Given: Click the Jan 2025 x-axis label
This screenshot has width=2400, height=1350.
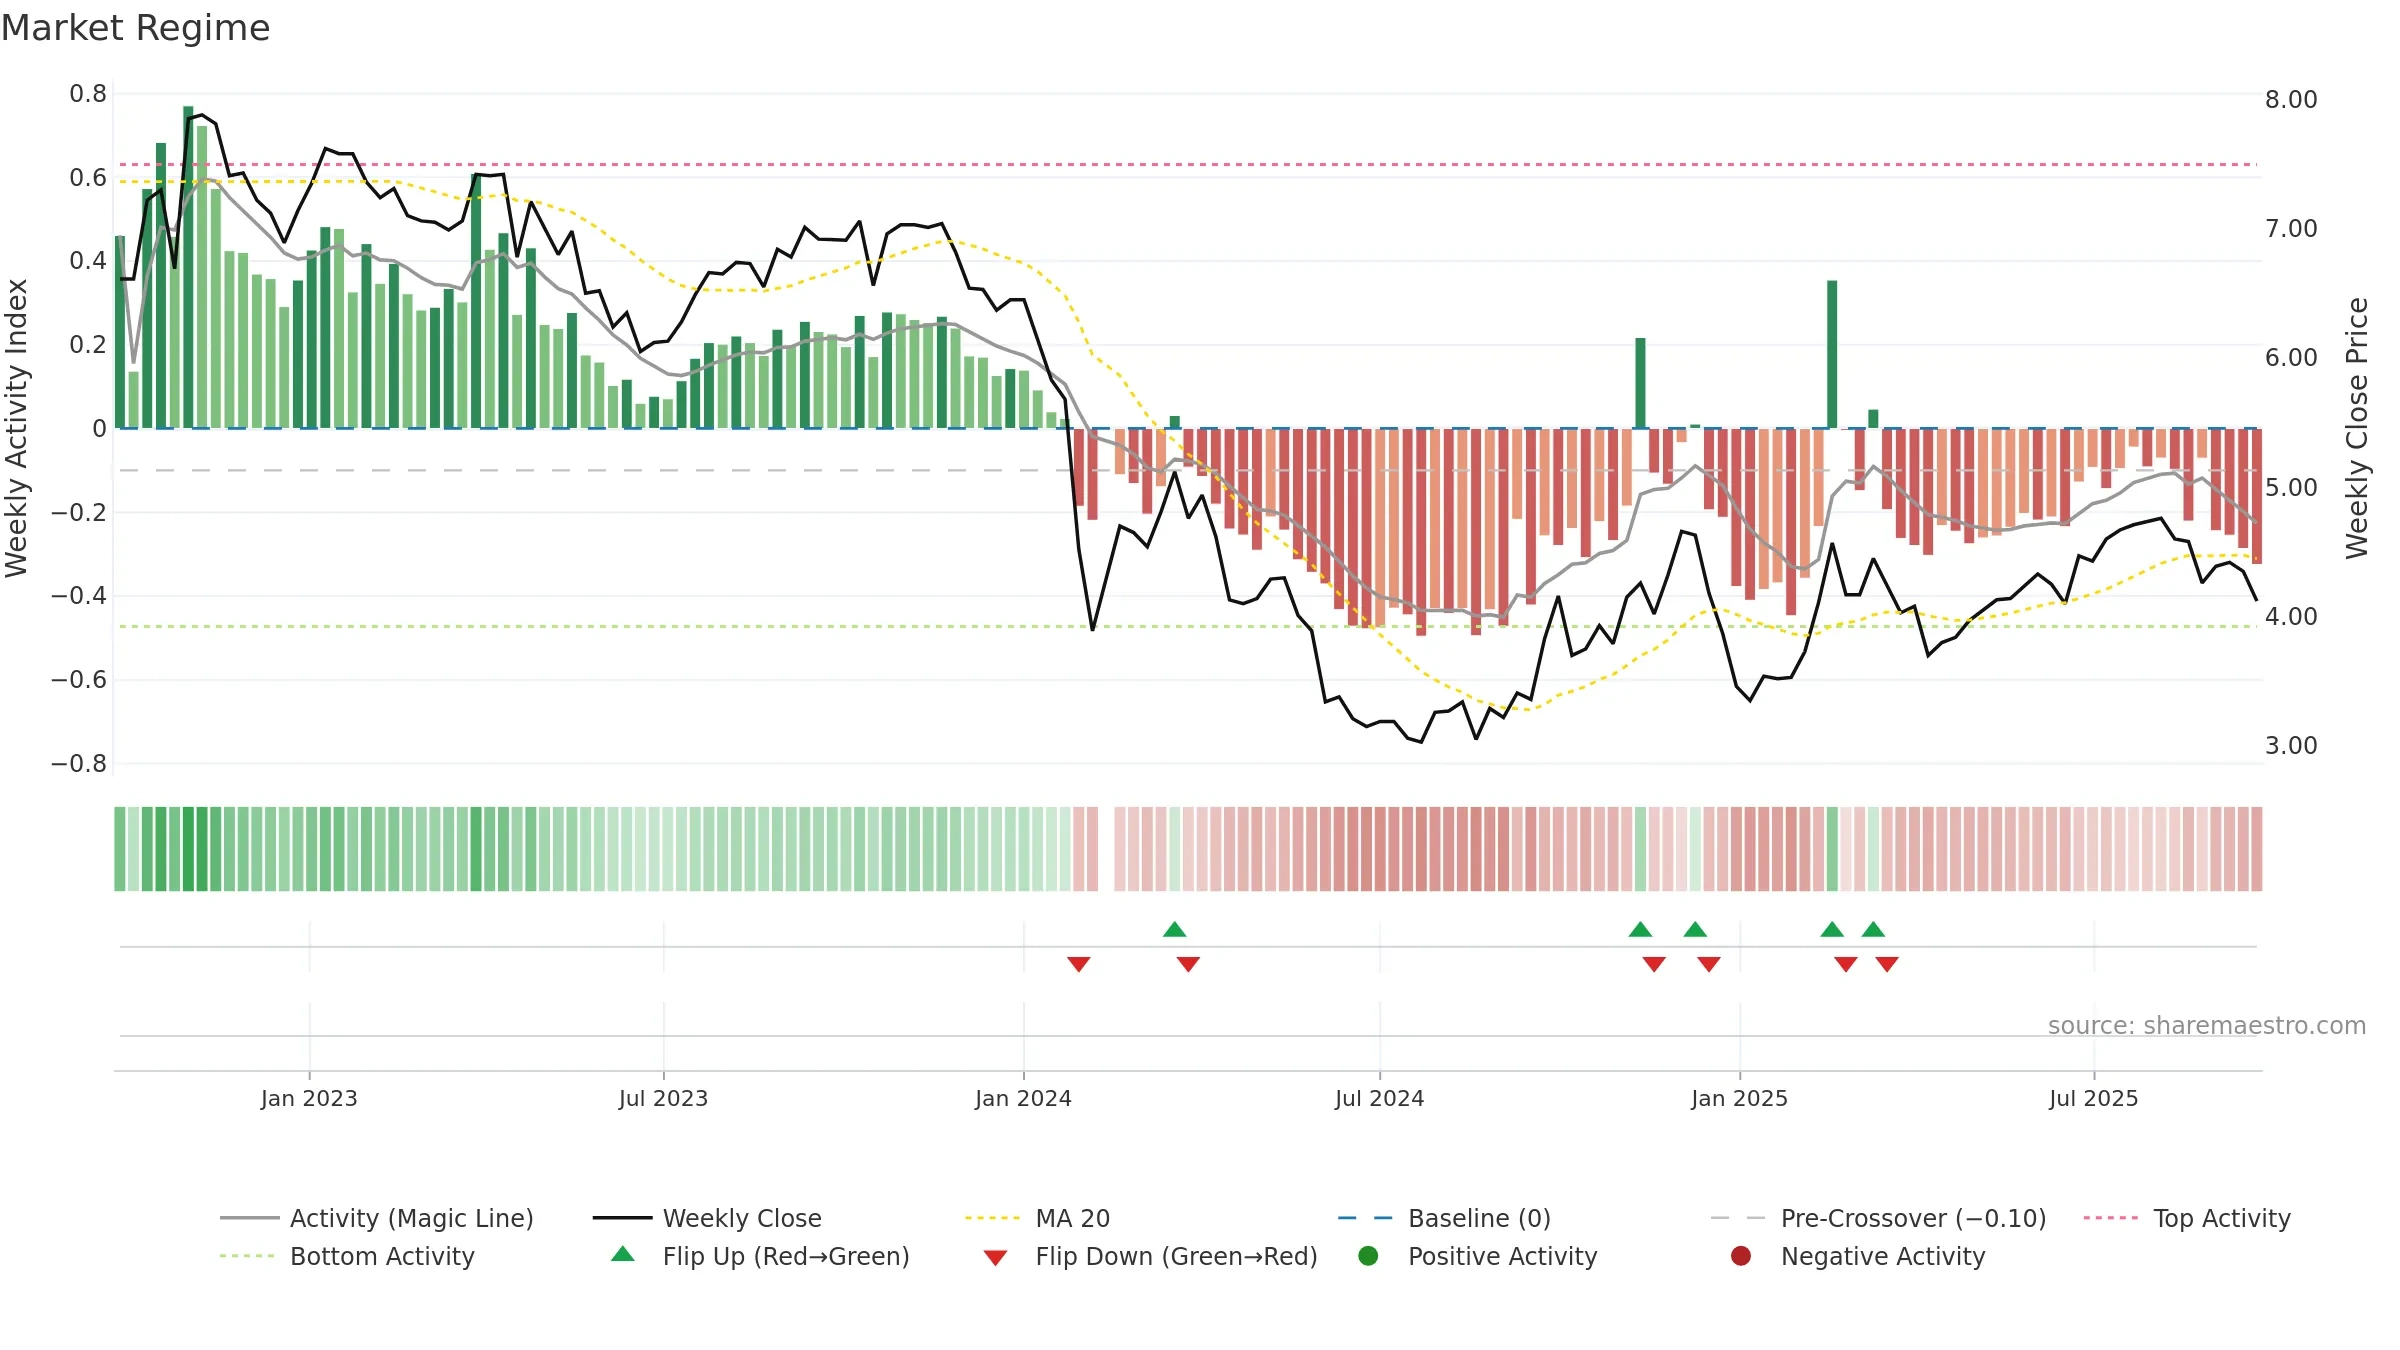Looking at the screenshot, I should [x=1739, y=1098].
